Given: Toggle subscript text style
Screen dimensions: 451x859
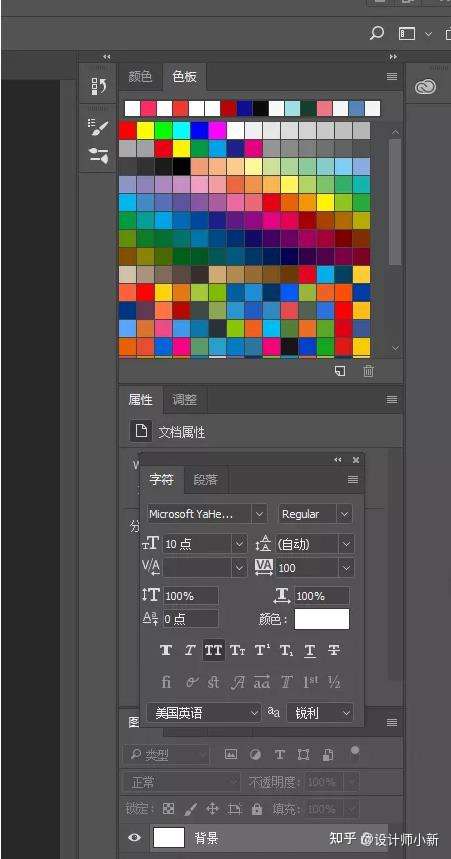Looking at the screenshot, I should [x=286, y=650].
